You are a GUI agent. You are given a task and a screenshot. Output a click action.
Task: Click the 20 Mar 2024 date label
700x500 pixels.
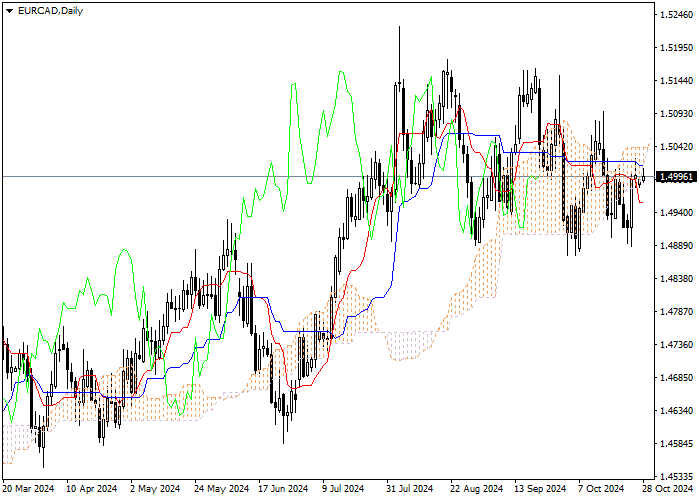pos(28,489)
